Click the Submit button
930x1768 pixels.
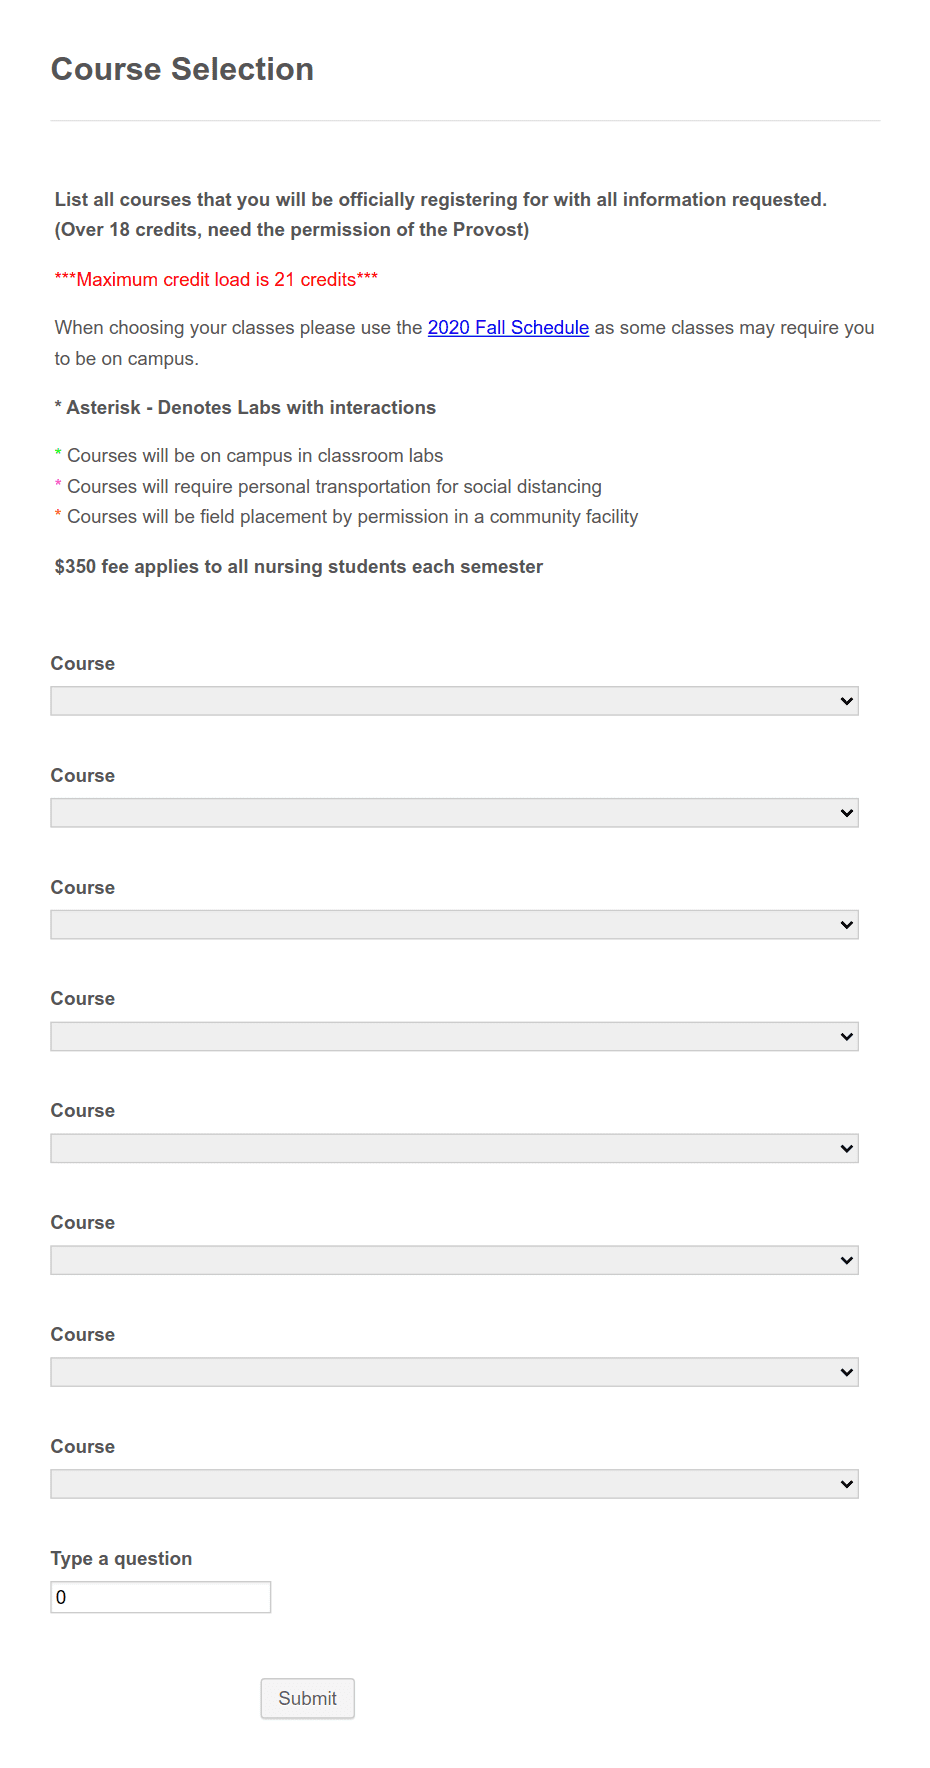click(307, 1698)
